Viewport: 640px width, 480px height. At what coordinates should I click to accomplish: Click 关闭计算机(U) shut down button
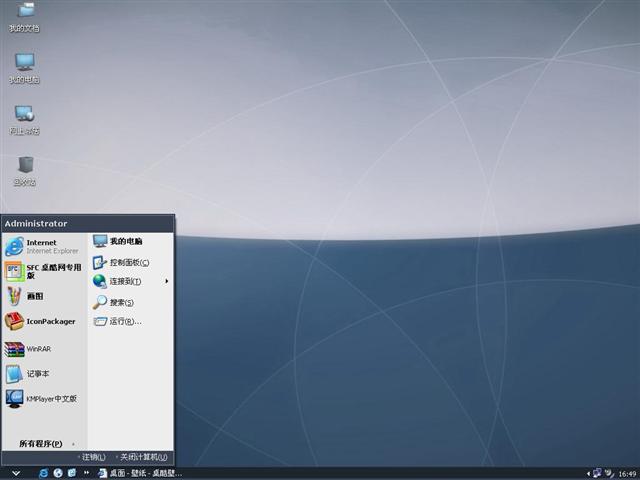(x=142, y=457)
